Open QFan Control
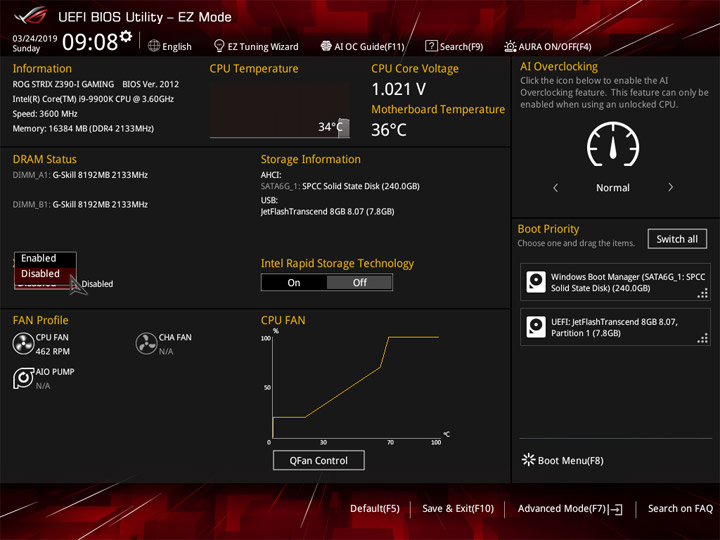Image resolution: width=720 pixels, height=540 pixels. [319, 460]
